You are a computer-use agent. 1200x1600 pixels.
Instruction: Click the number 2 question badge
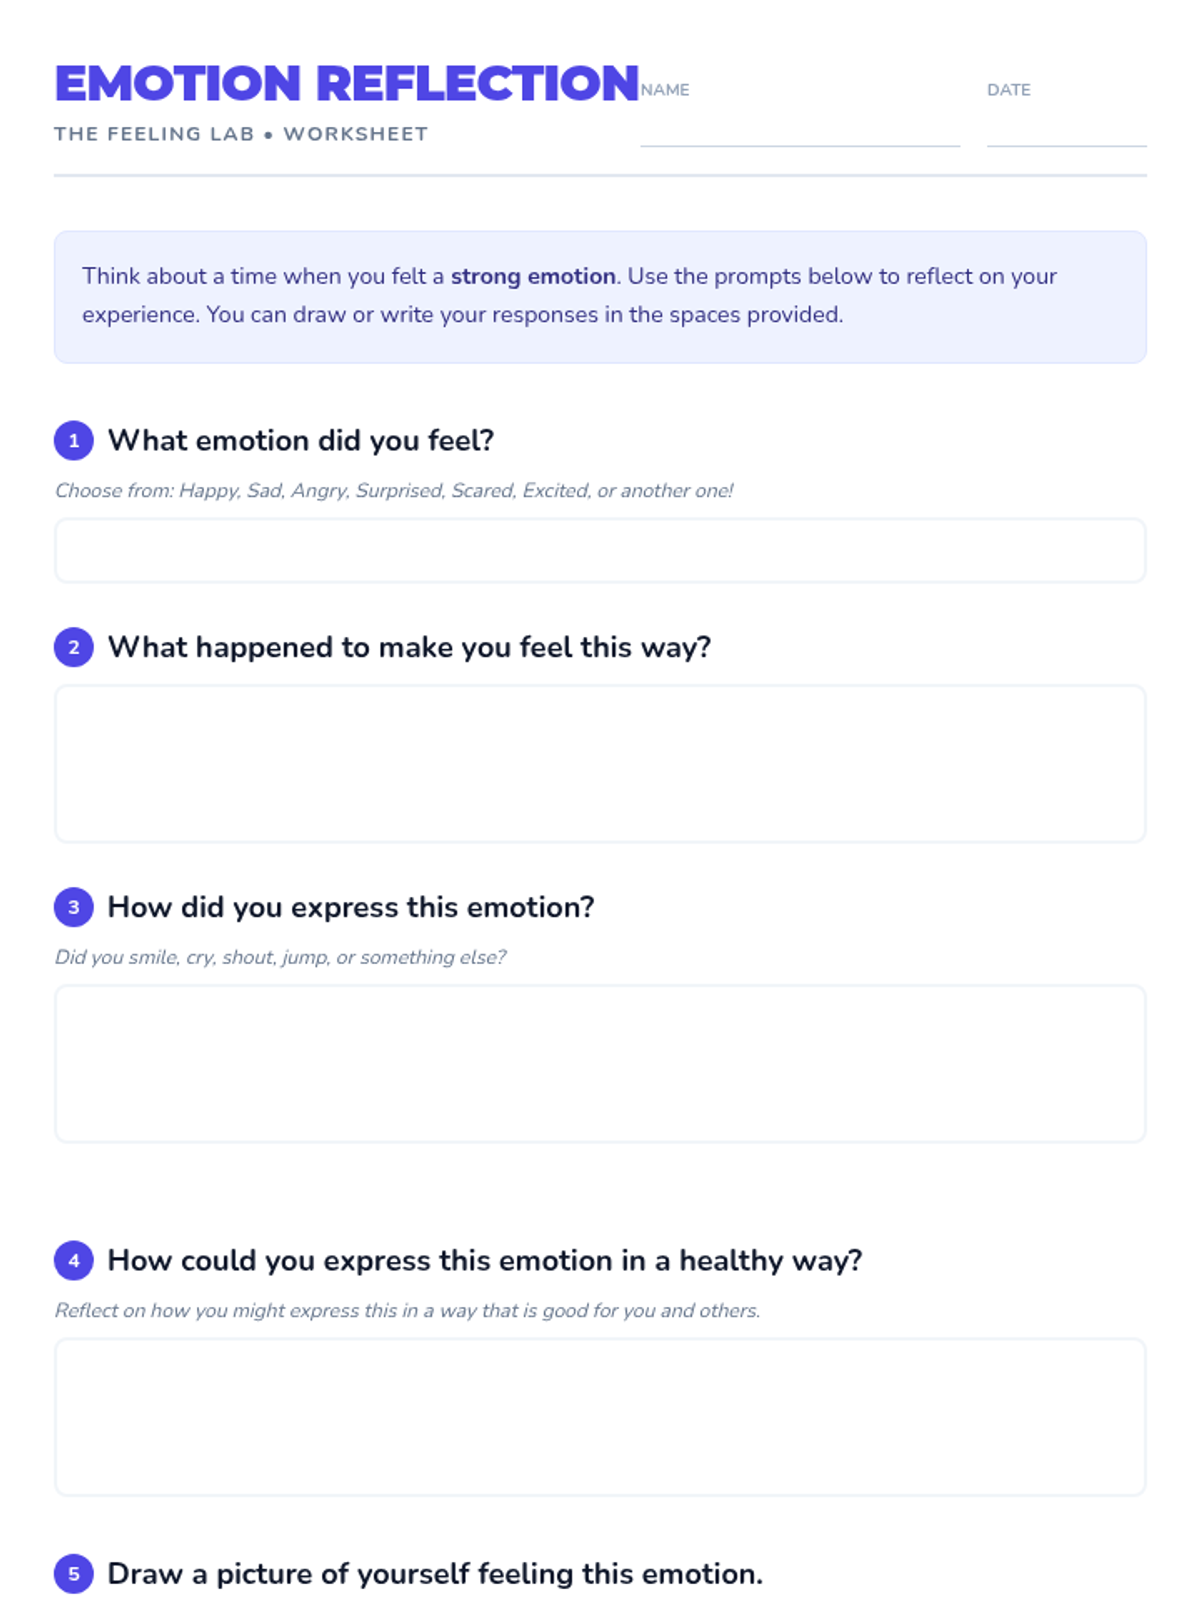[73, 648]
